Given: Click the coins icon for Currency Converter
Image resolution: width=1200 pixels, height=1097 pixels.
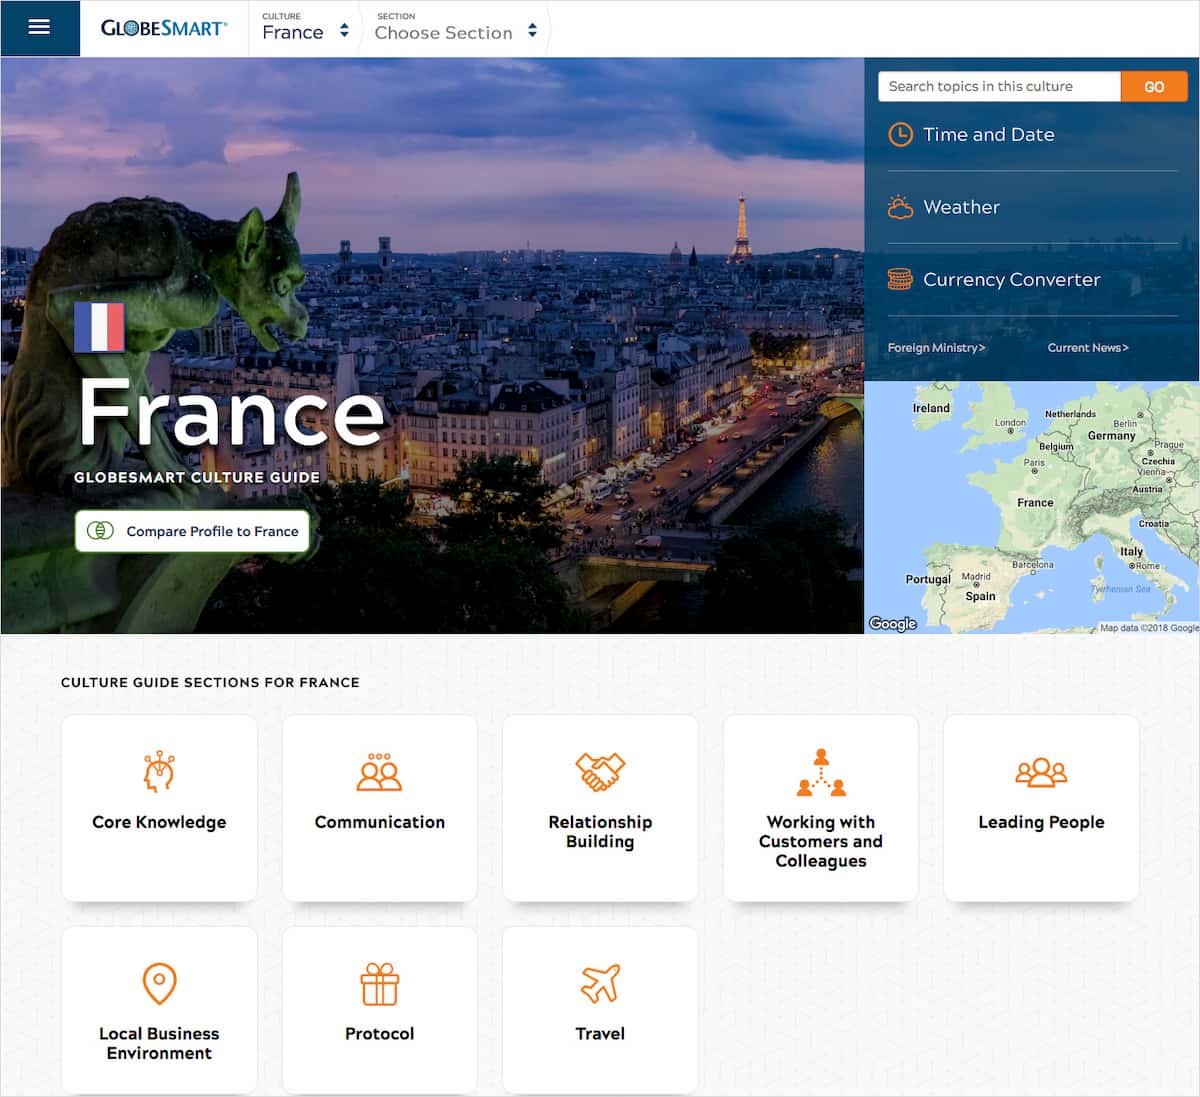Looking at the screenshot, I should coord(900,280).
